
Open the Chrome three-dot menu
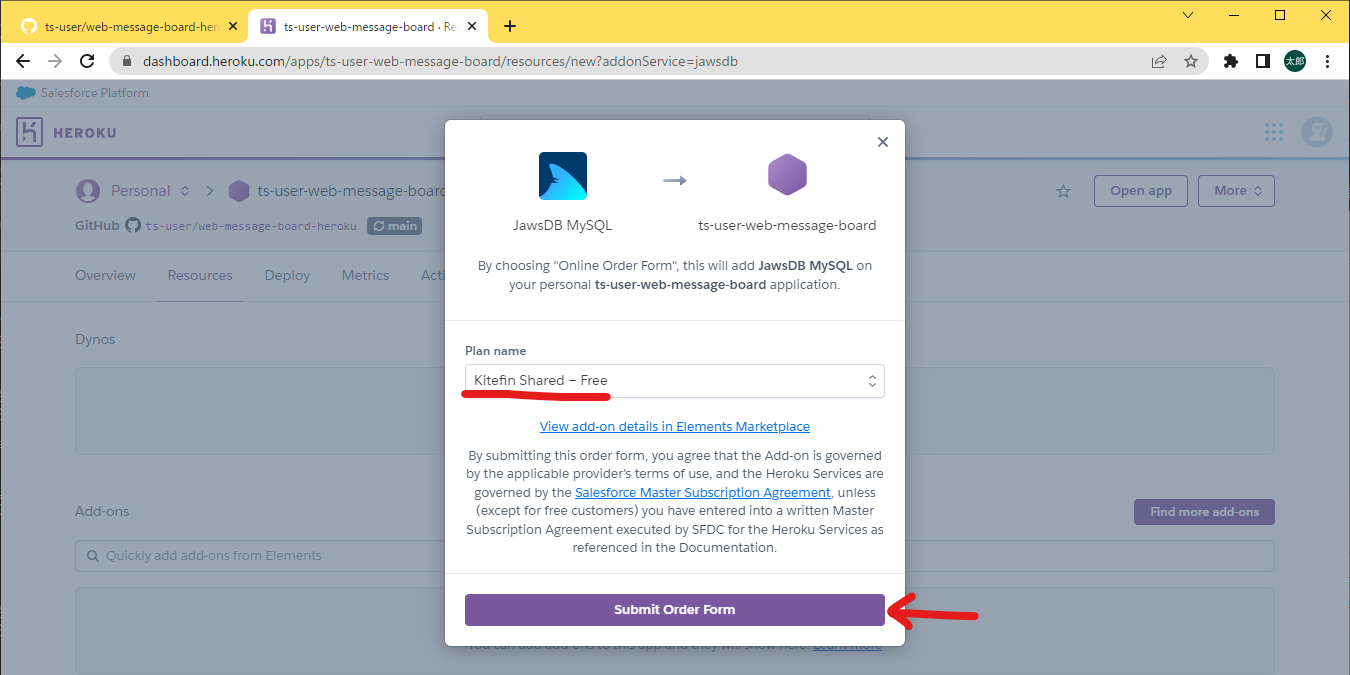click(1327, 61)
